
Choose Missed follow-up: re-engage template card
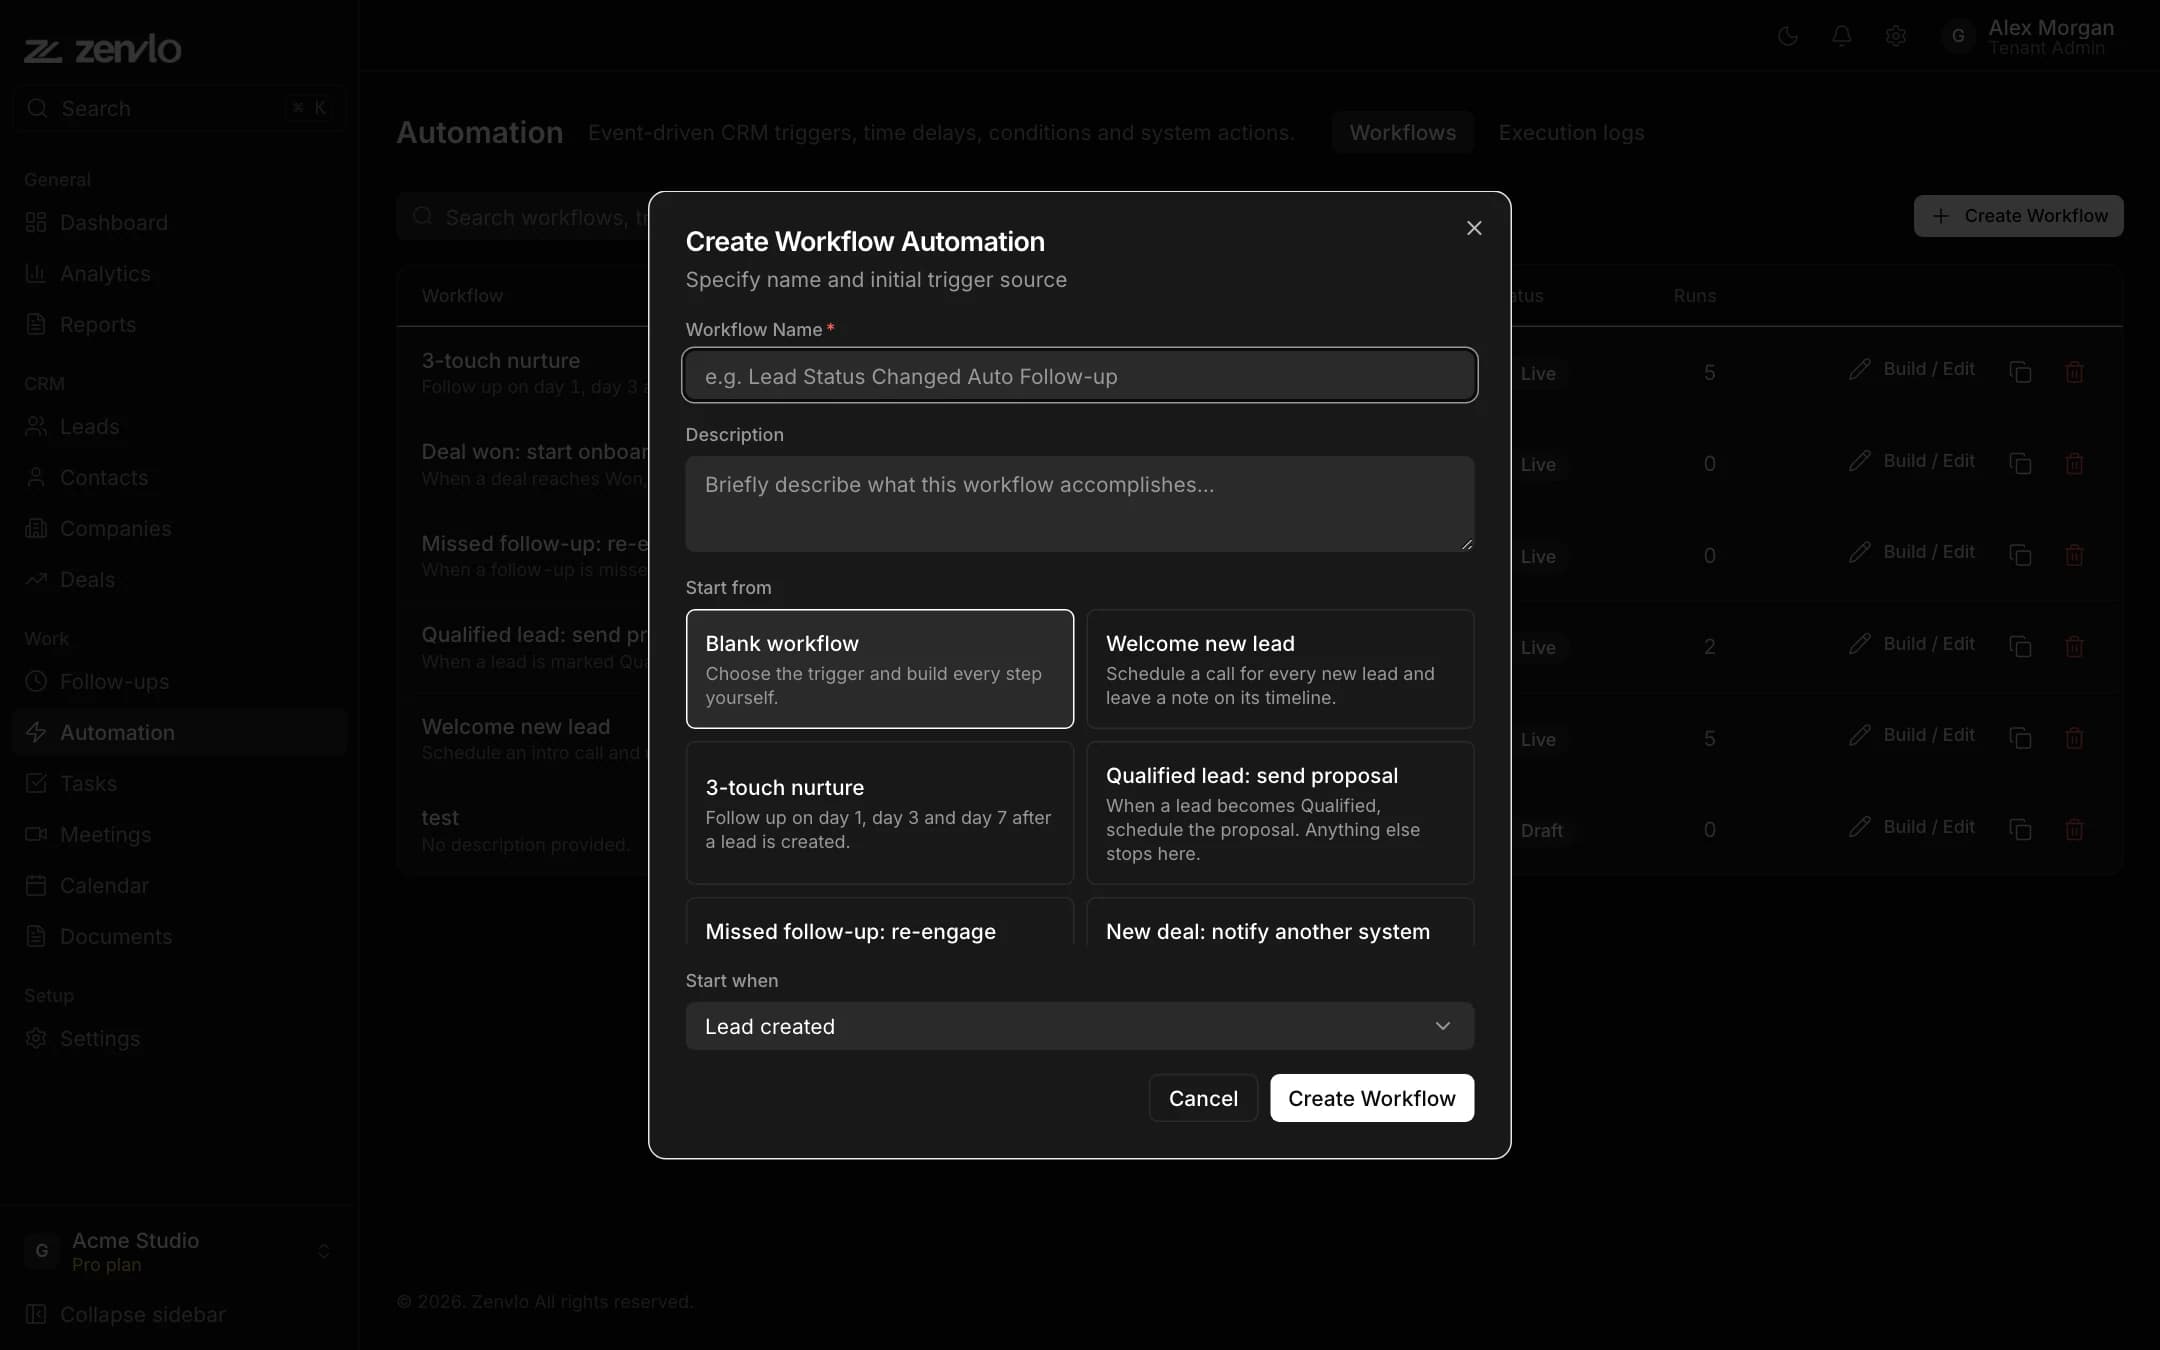(x=879, y=922)
